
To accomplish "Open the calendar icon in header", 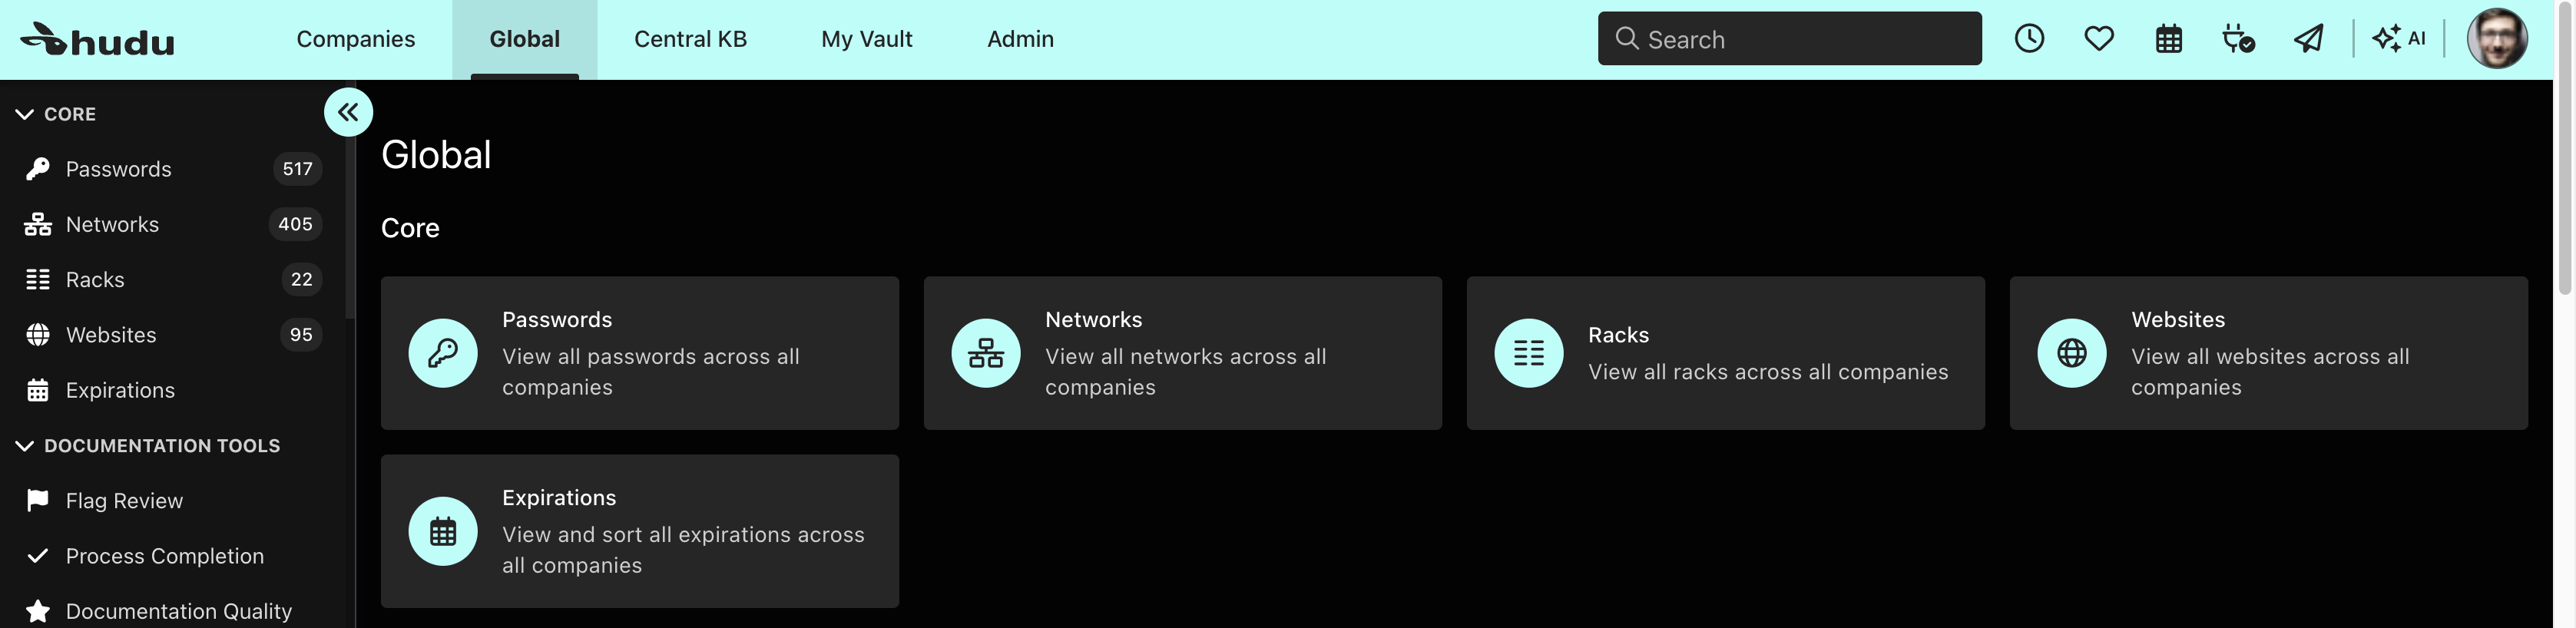I will [2169, 39].
